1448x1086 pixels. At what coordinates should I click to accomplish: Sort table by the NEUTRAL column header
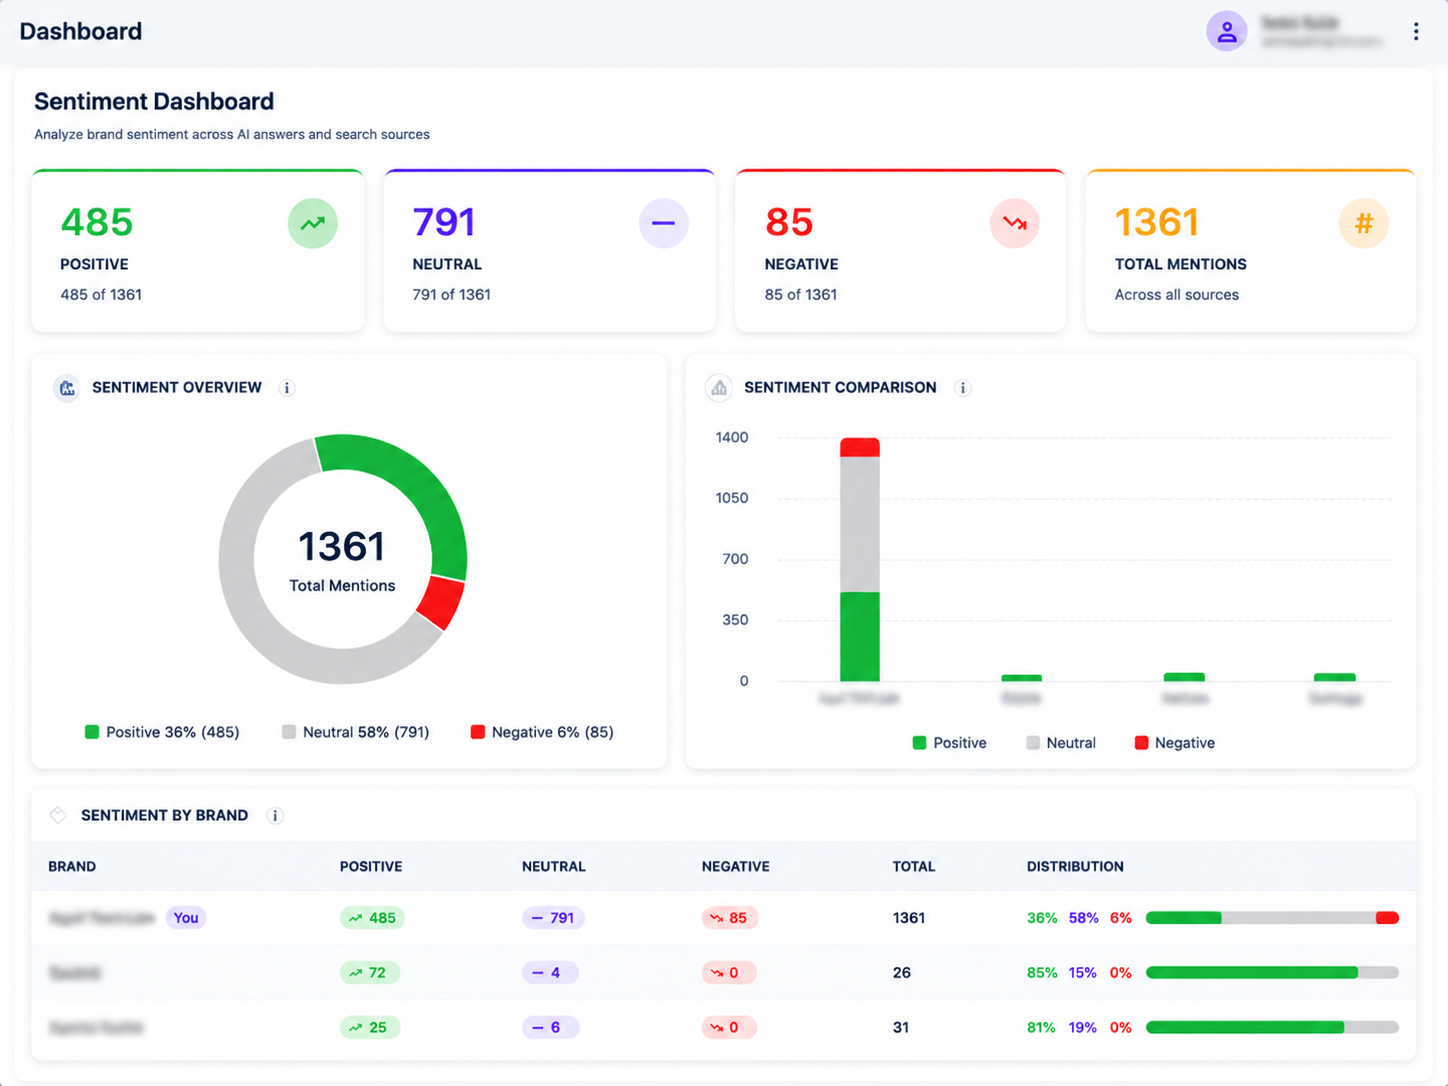pos(554,866)
